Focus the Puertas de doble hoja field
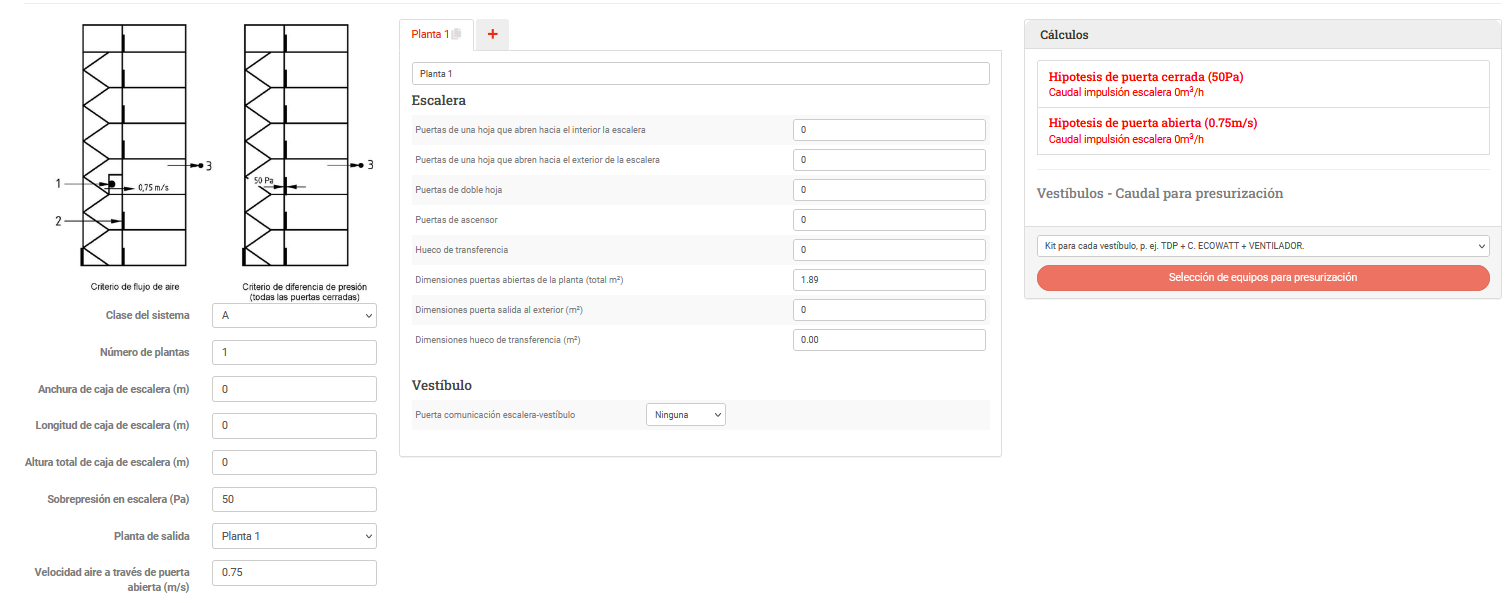1509x603 pixels. click(x=888, y=190)
